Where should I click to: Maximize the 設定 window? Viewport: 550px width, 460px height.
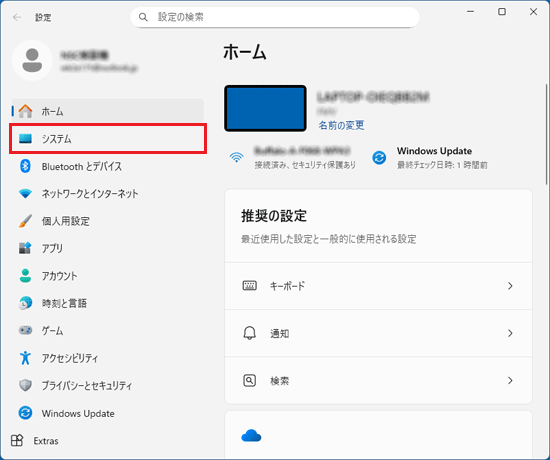(502, 12)
